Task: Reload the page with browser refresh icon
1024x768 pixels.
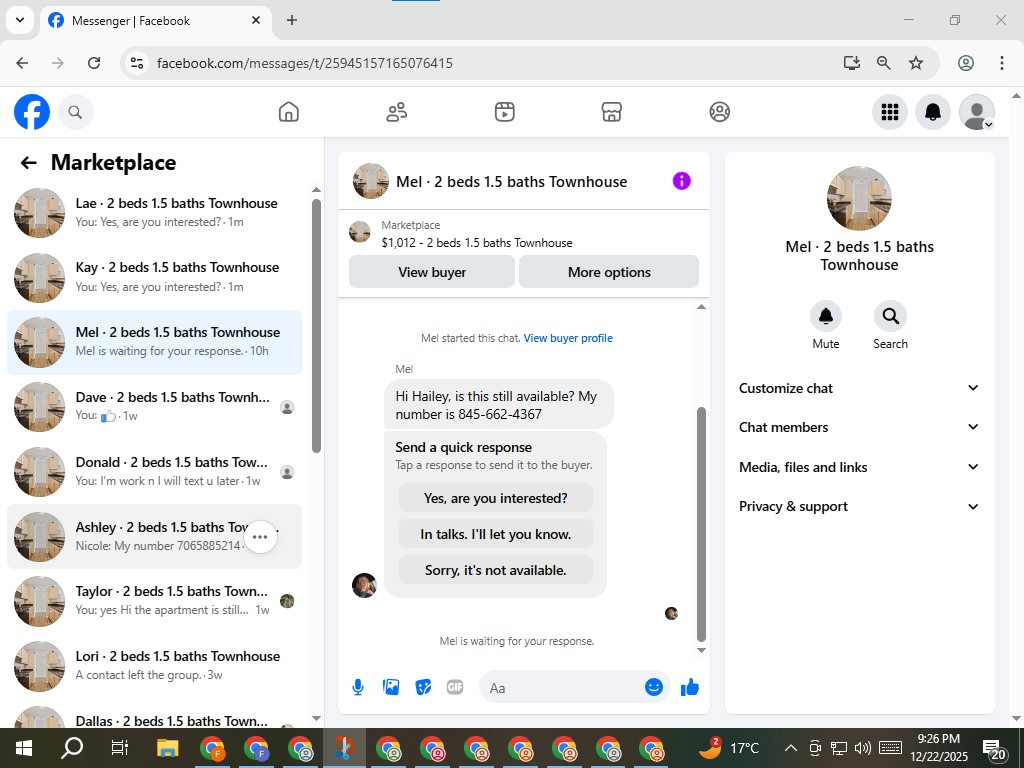Action: click(x=94, y=63)
